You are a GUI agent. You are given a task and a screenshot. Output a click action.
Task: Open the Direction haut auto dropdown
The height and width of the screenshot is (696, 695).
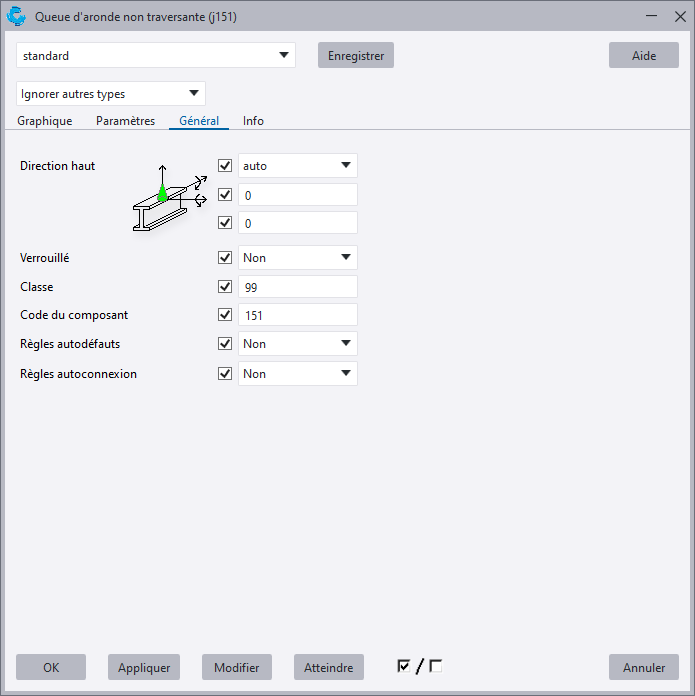(297, 166)
